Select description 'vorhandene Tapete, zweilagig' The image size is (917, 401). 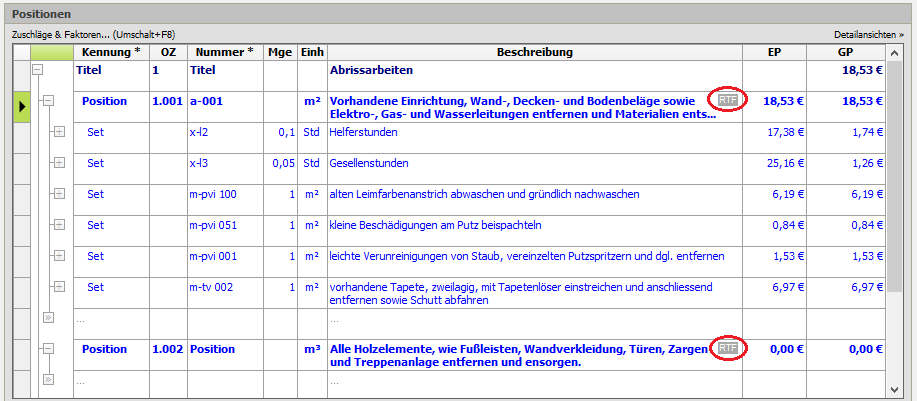535,293
